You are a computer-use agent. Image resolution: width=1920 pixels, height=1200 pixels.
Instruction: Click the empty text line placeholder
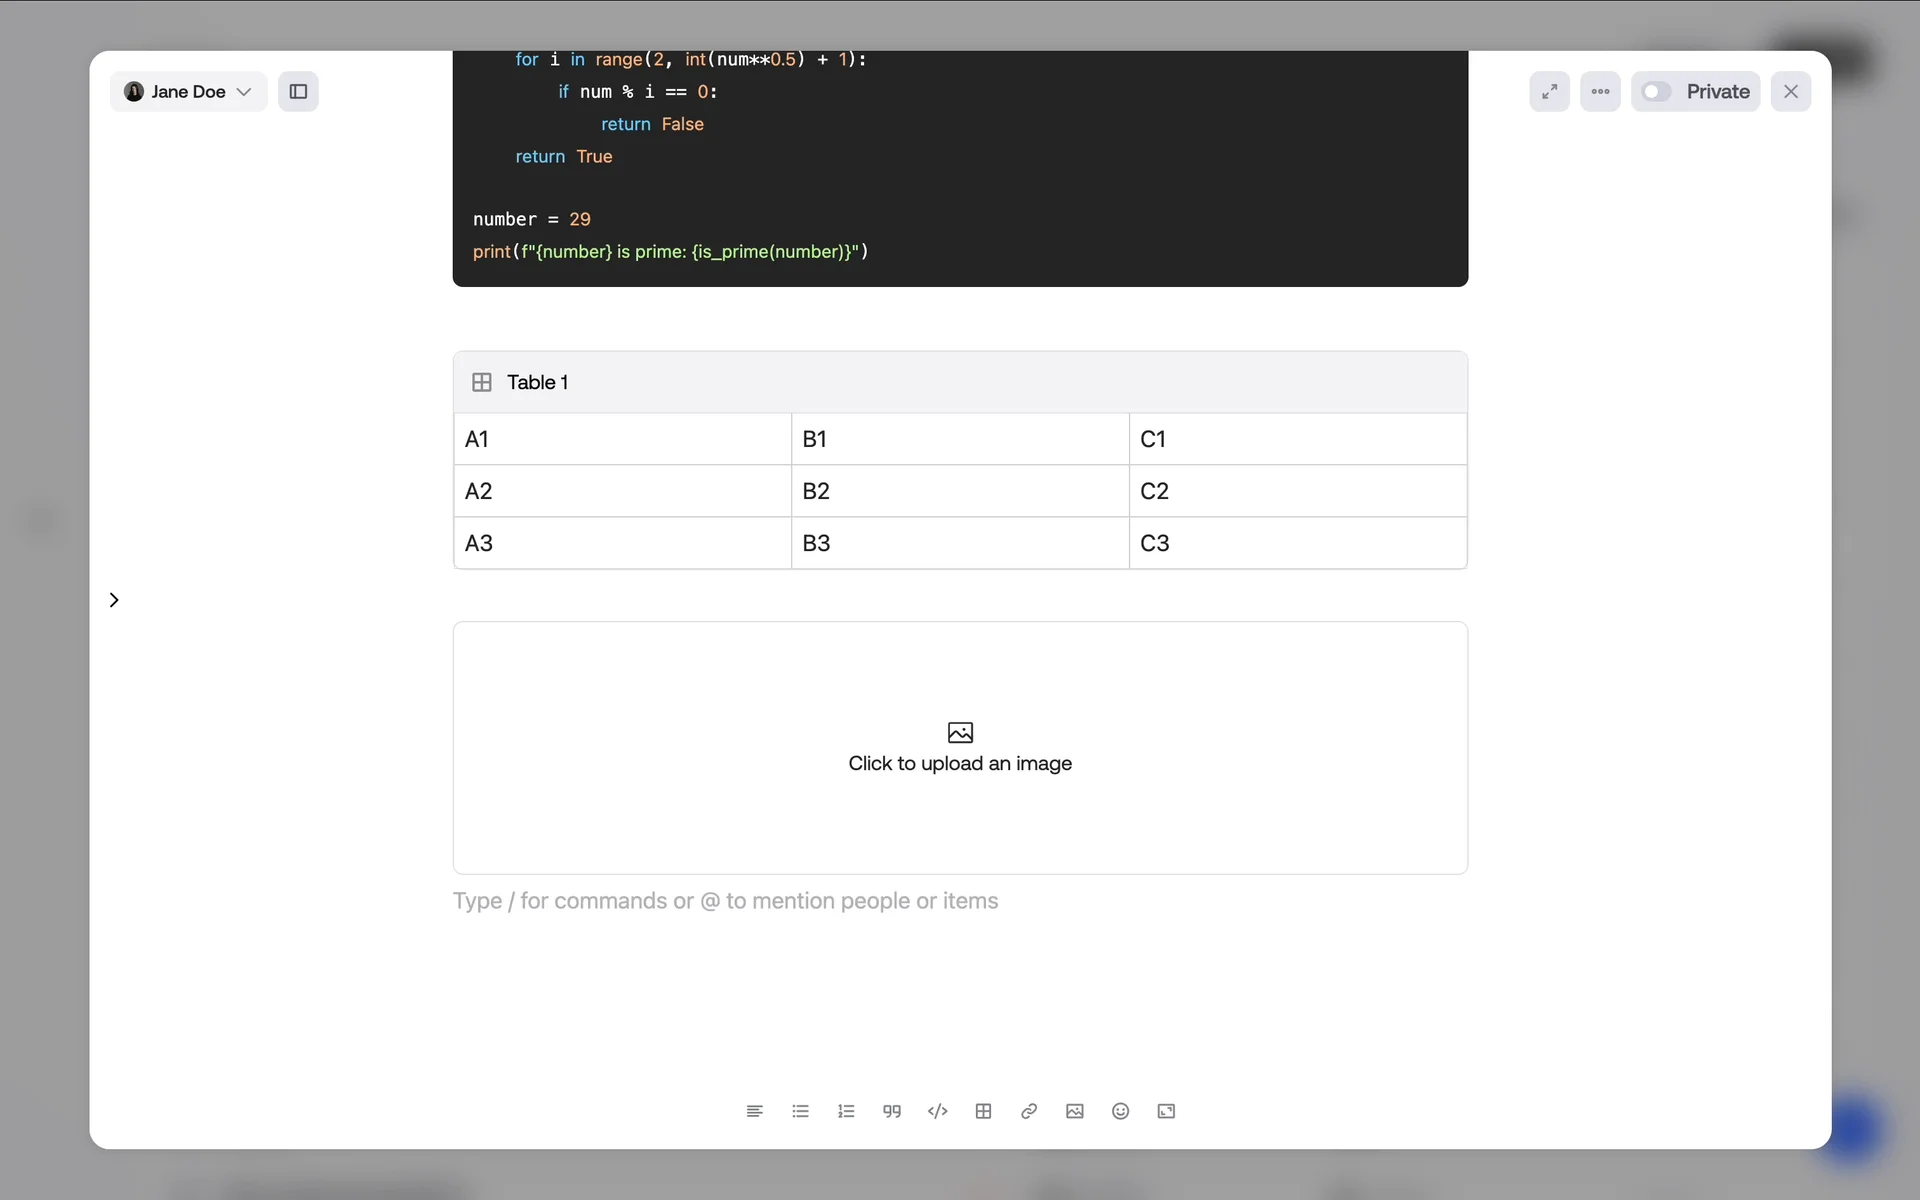[x=725, y=901]
